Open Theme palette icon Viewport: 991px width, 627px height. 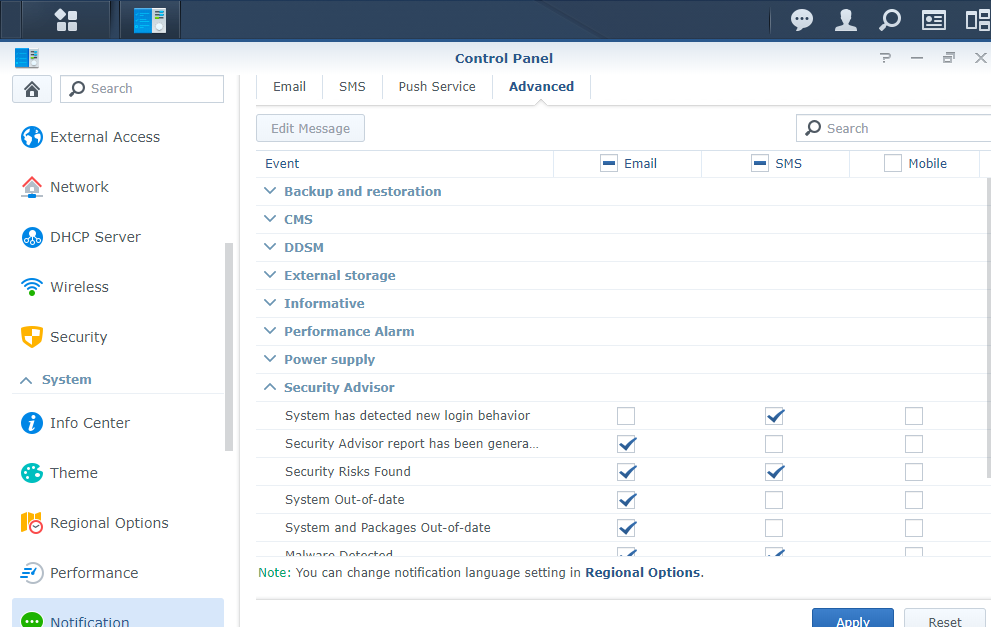point(32,473)
